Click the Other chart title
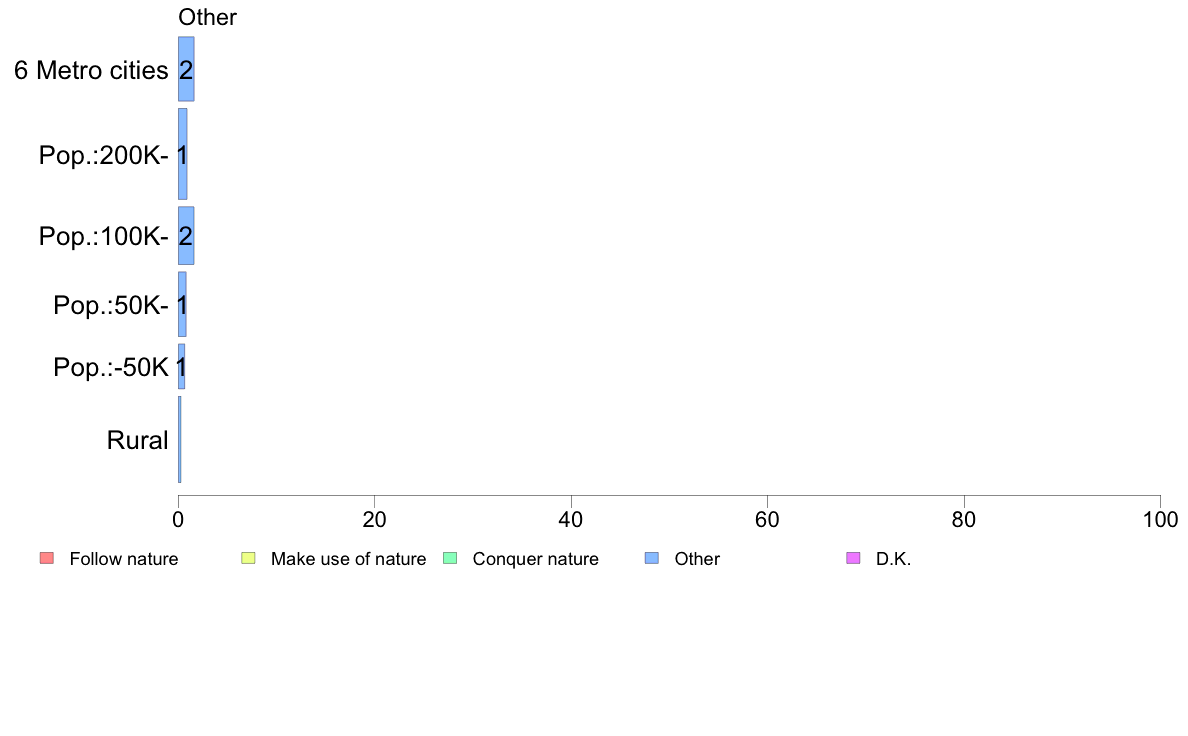The height and width of the screenshot is (736, 1188). pyautogui.click(x=207, y=17)
